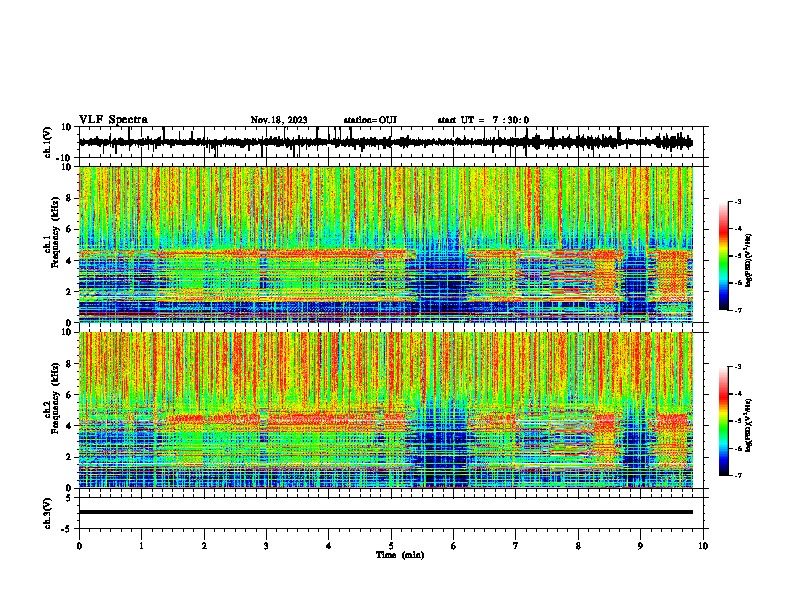Click inside the ch.2 spectrogram panel
Screen dimensions: 792x612
coord(385,410)
